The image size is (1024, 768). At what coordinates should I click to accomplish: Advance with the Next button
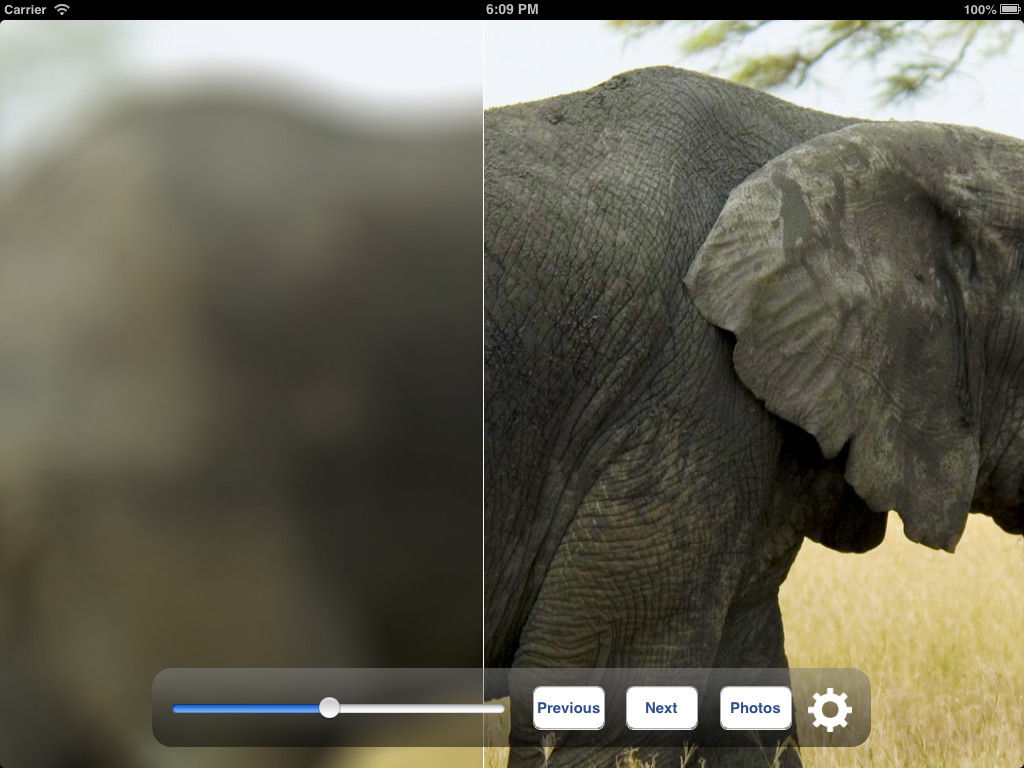tap(662, 708)
